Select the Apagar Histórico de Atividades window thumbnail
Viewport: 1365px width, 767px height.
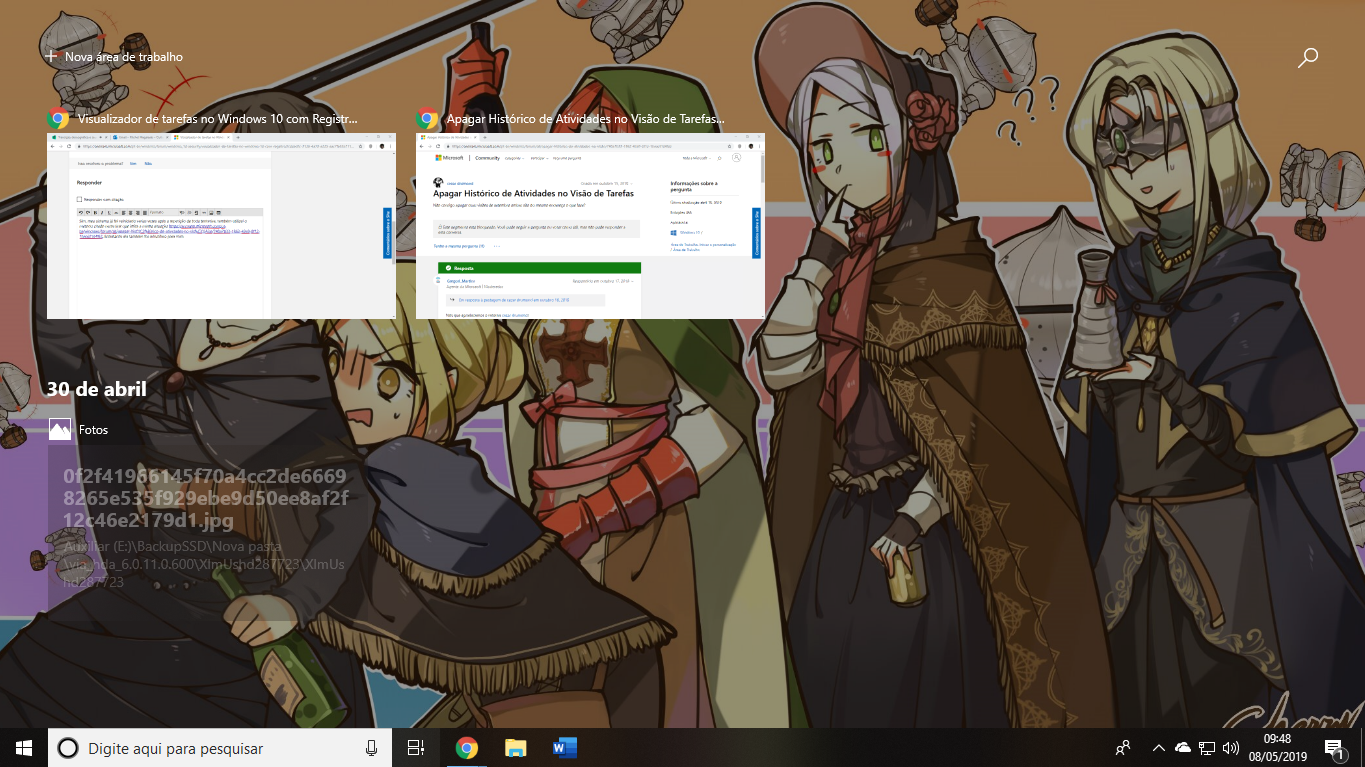tap(590, 225)
